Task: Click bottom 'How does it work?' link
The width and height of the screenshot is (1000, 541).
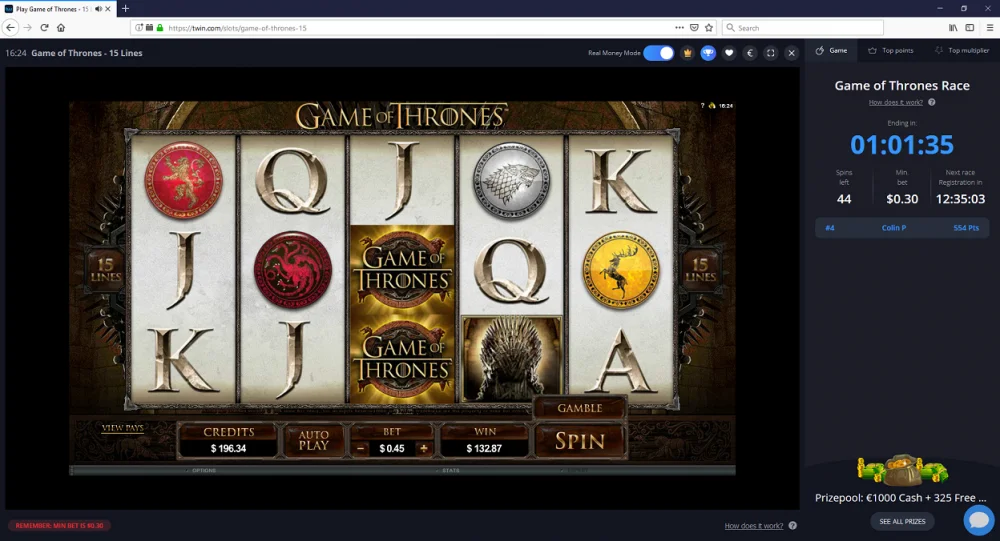Action: (754, 526)
